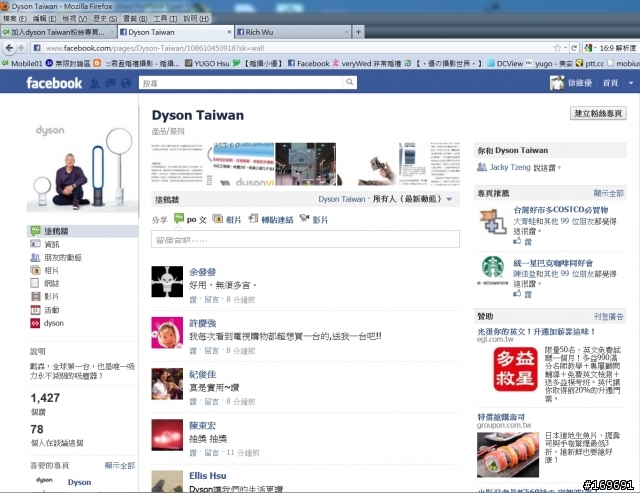Bookmark page with the star icon
Screen dimensions: 640x493
[557, 48]
